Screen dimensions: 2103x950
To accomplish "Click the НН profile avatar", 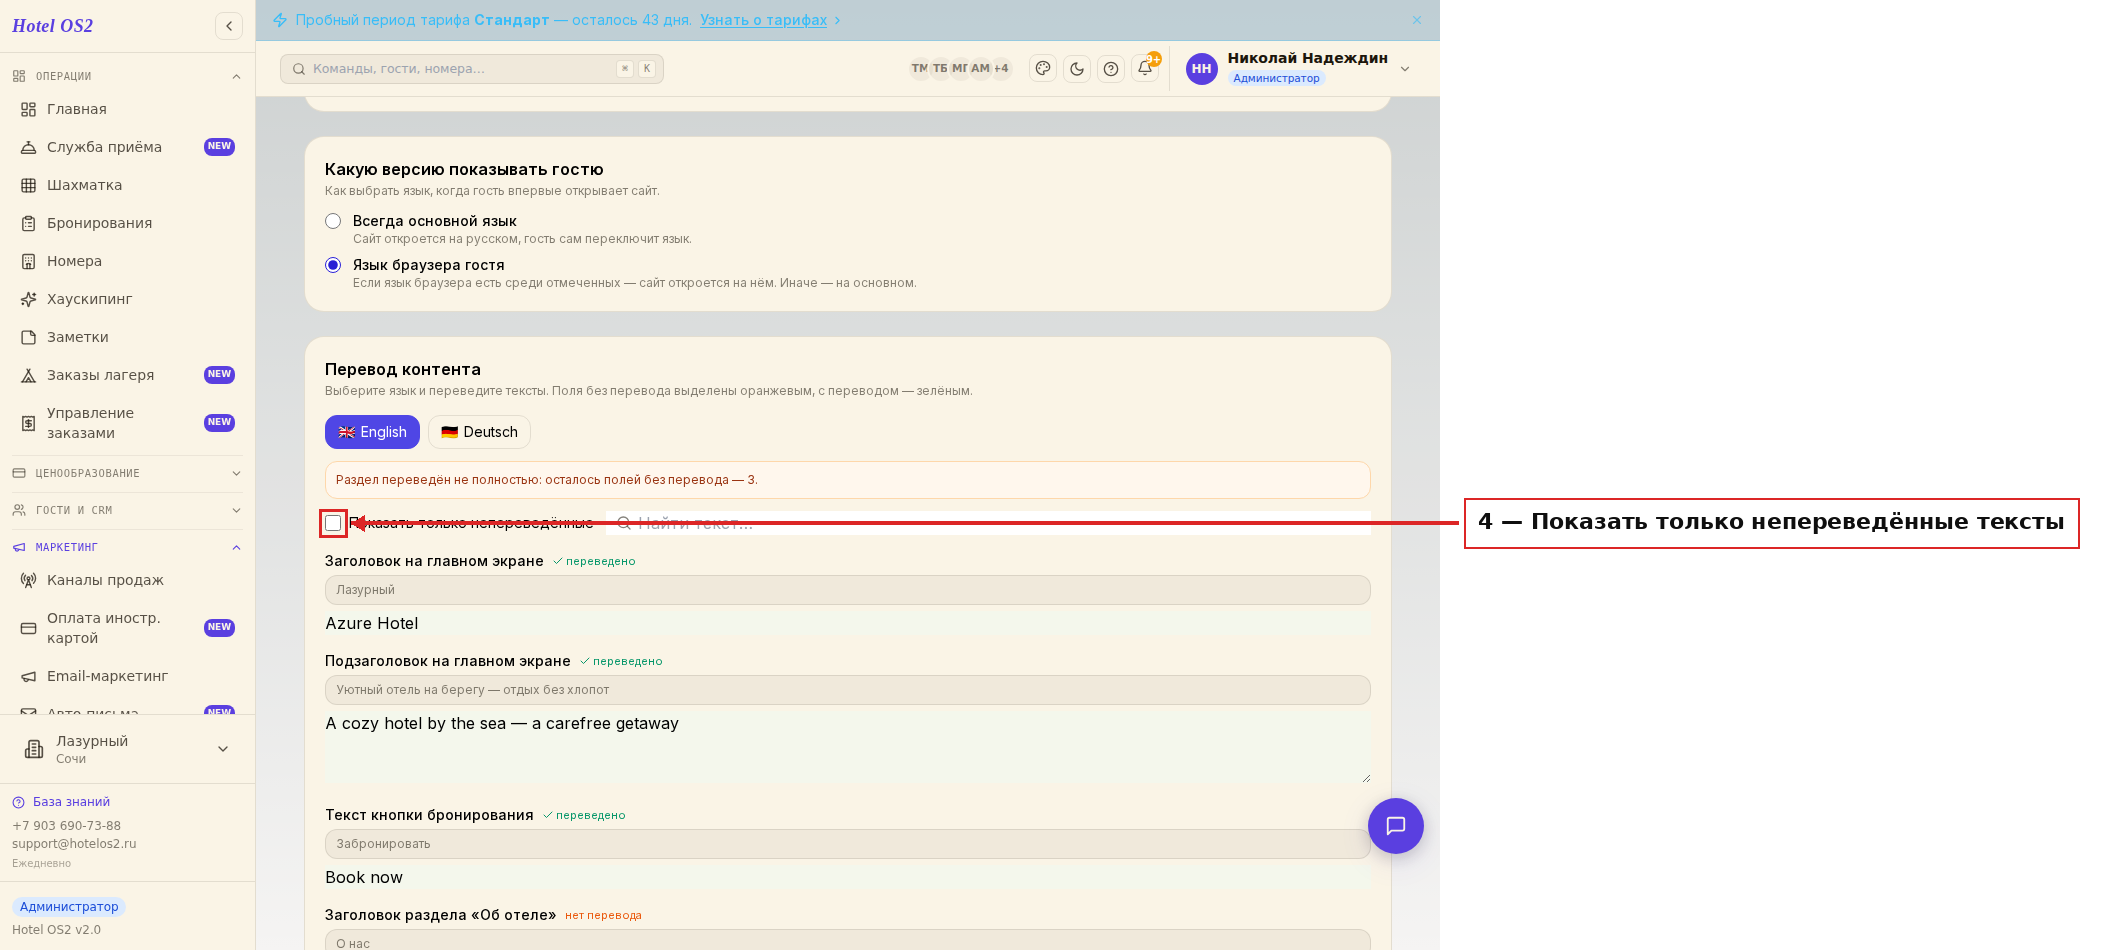I will pos(1202,69).
